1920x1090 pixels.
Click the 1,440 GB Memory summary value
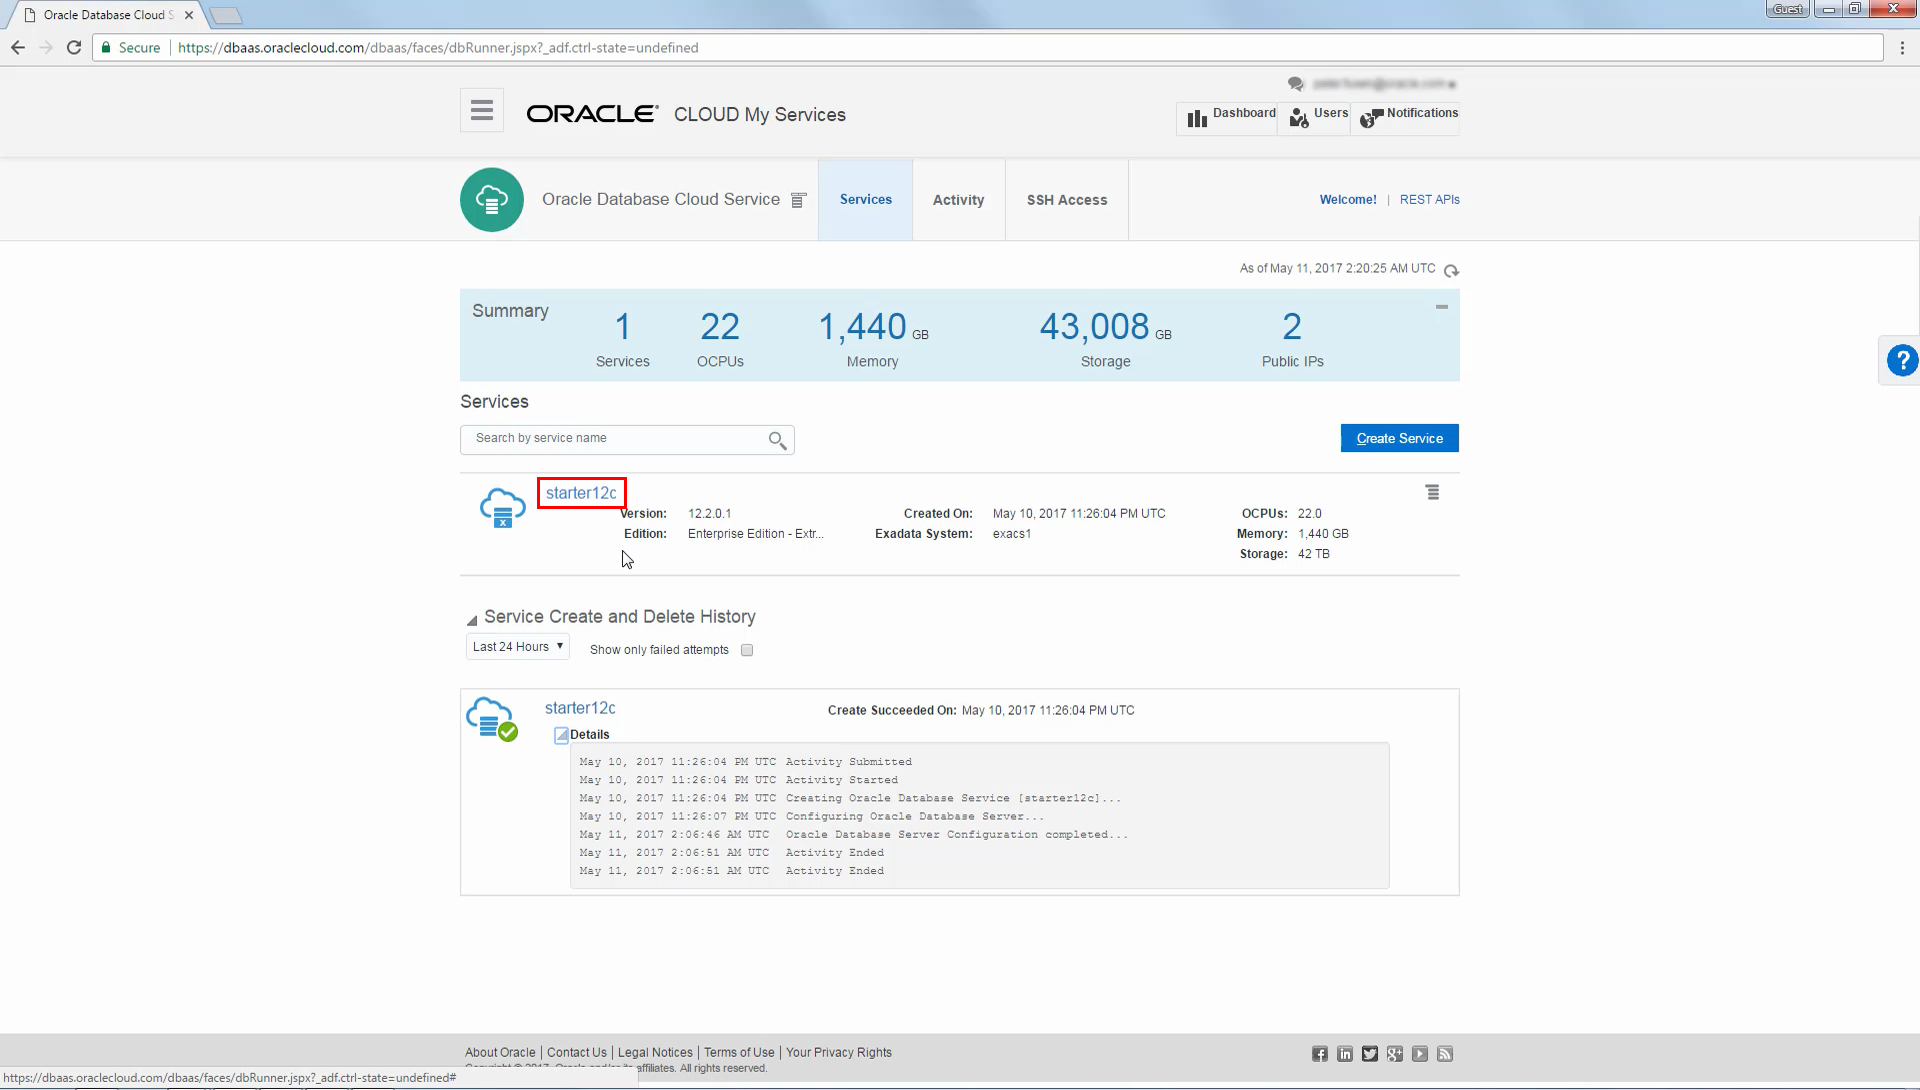(873, 327)
